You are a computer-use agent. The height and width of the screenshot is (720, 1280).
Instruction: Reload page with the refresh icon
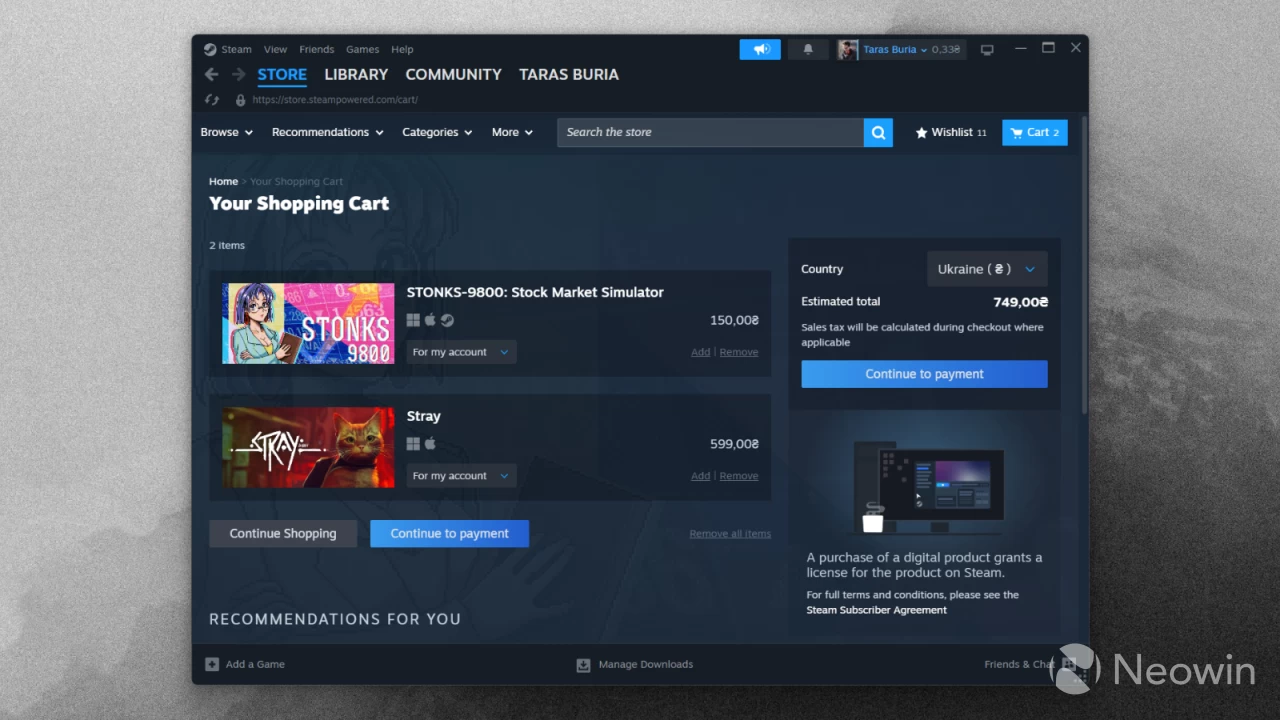tap(212, 100)
